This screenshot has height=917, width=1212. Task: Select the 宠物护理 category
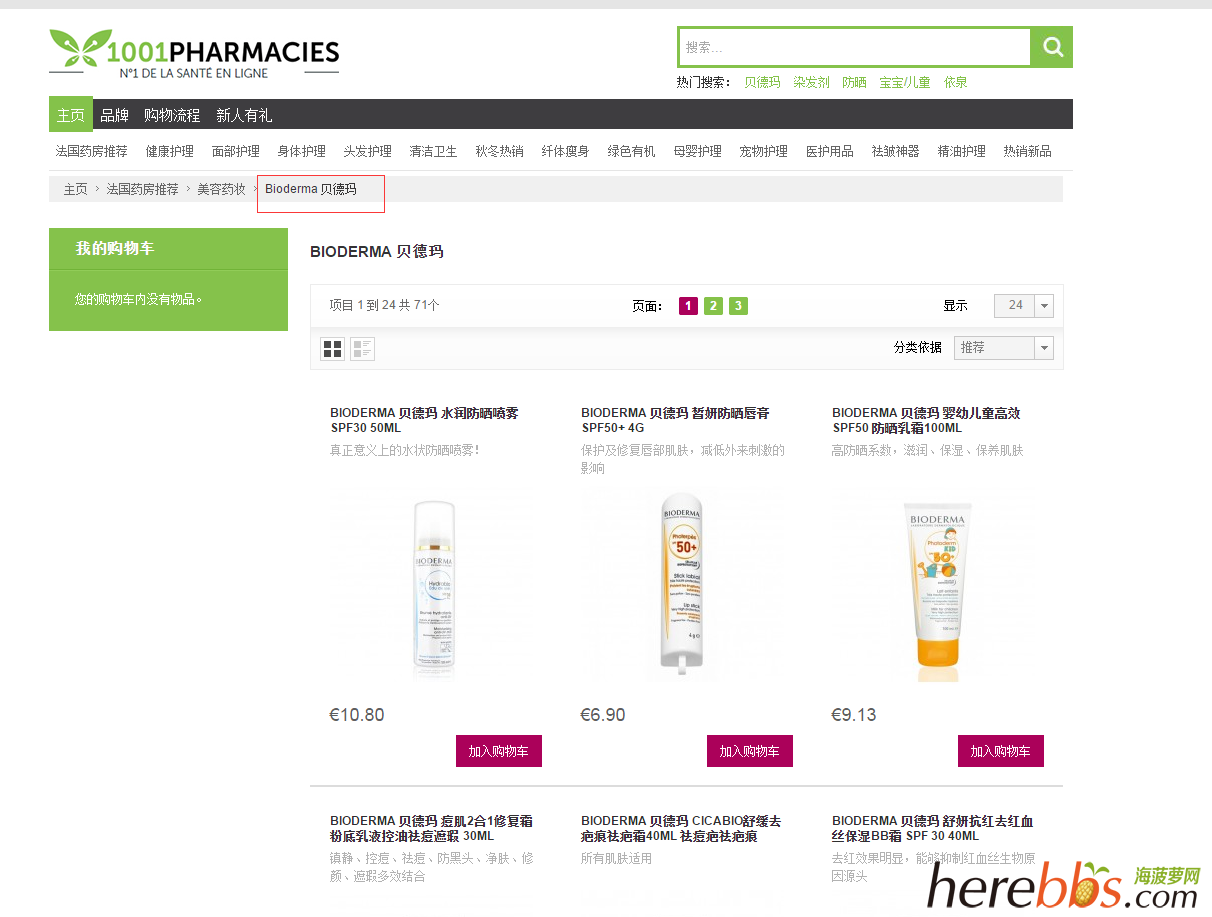pos(764,151)
